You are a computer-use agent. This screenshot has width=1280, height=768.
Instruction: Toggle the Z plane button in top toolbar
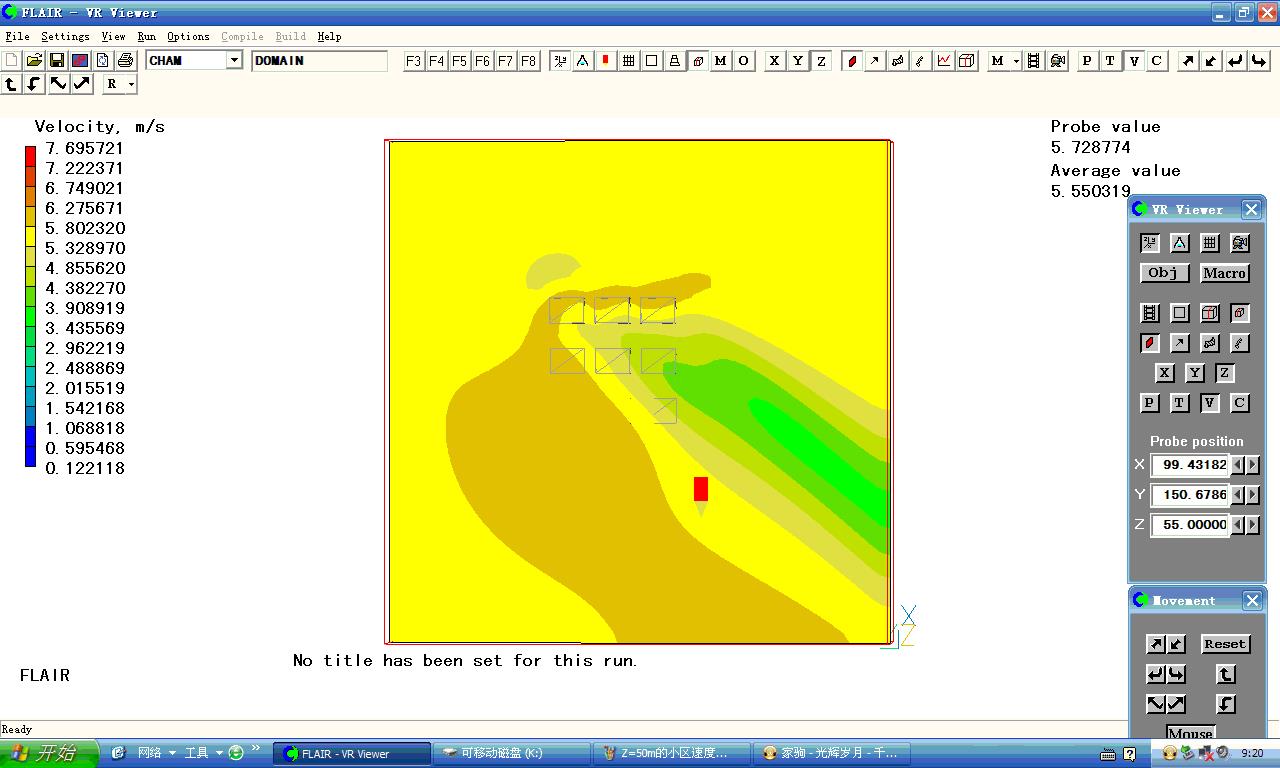tap(821, 61)
